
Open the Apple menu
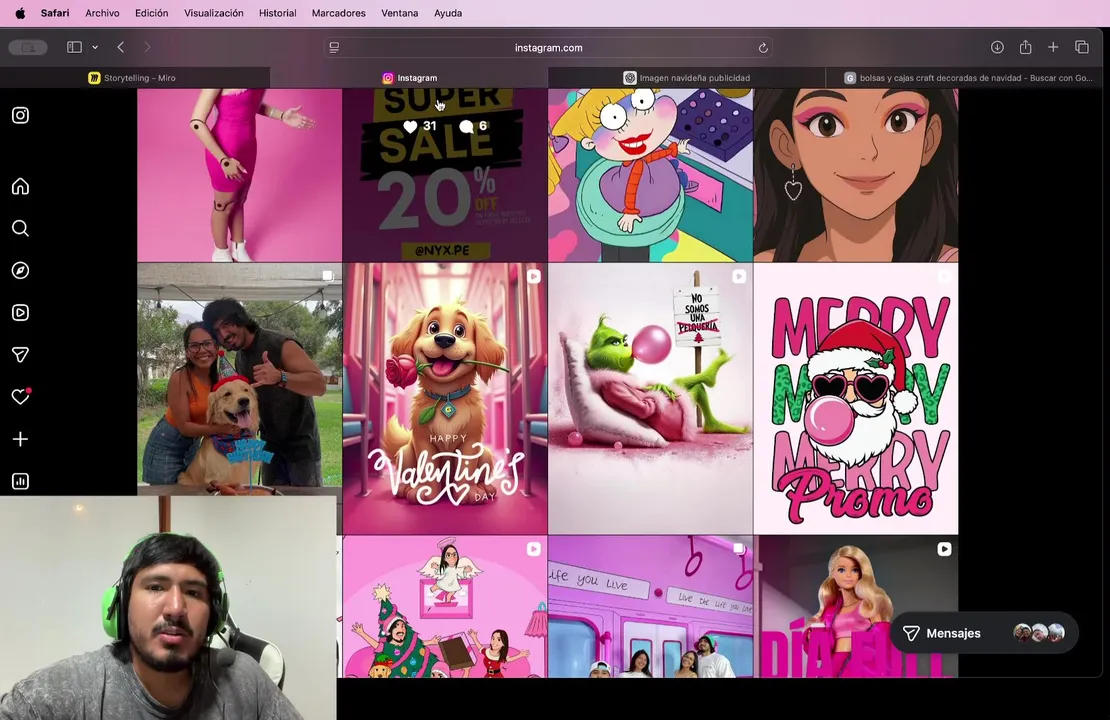pos(21,13)
